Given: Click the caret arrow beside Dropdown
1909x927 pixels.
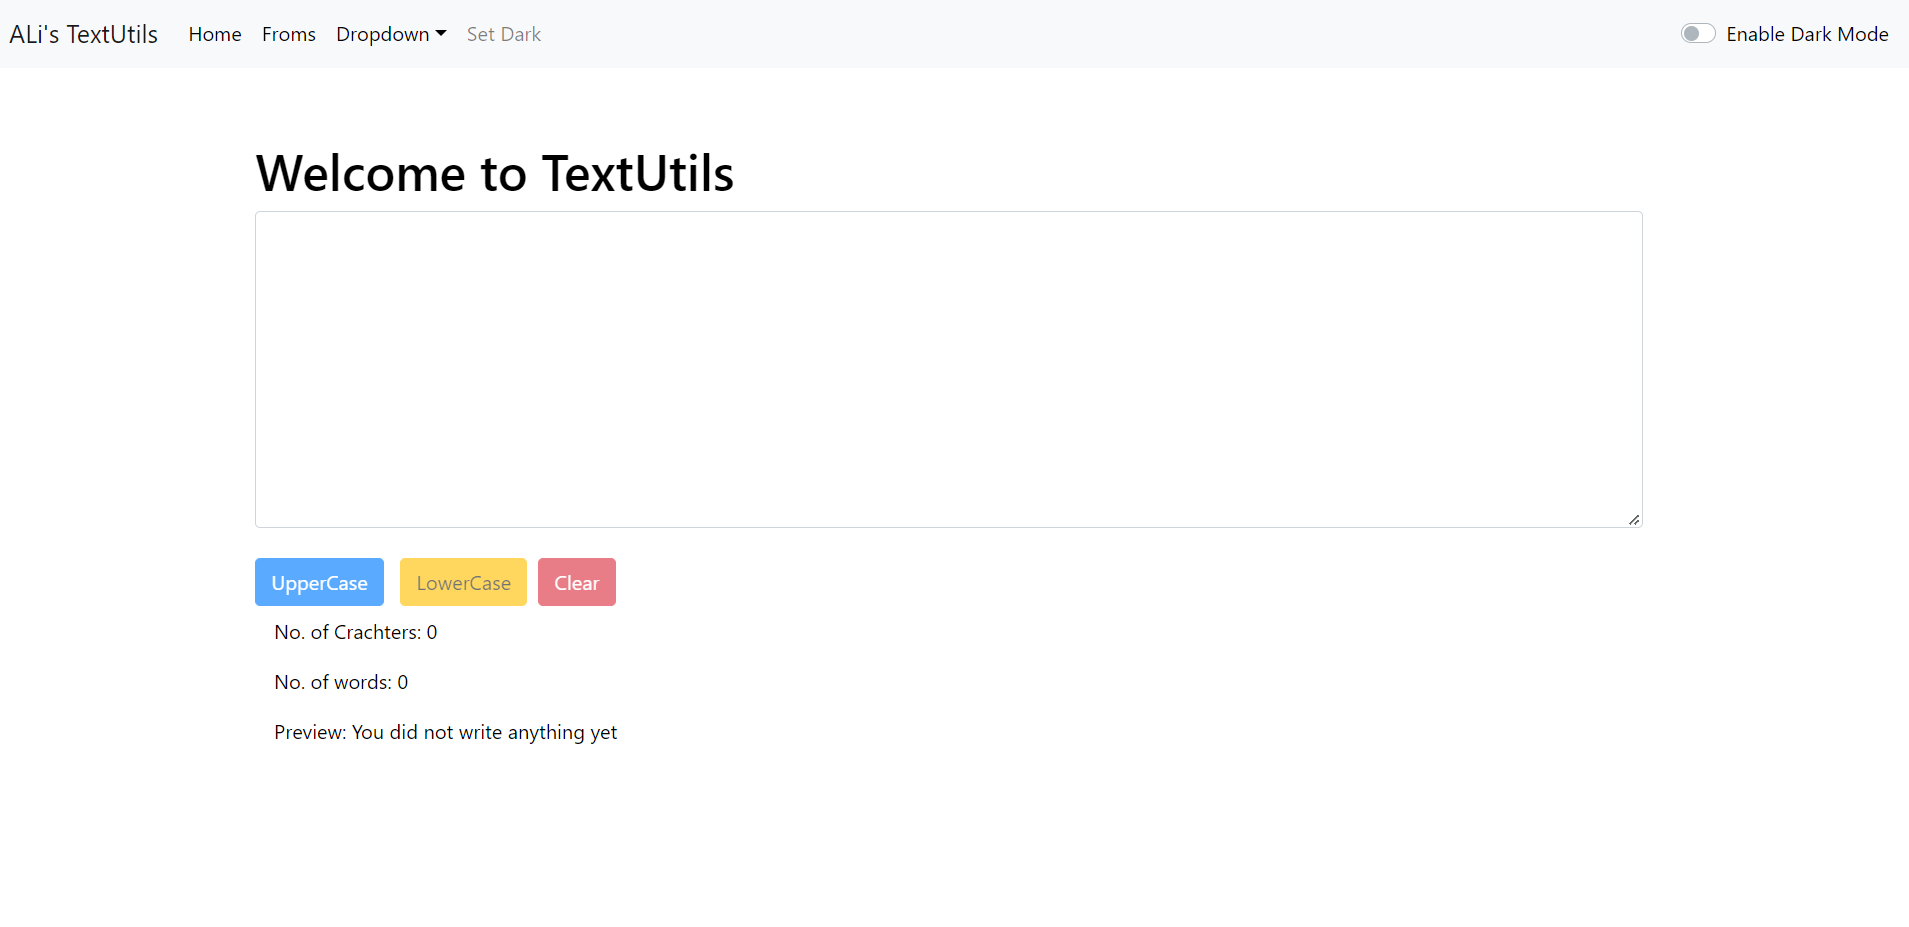Looking at the screenshot, I should pos(441,34).
